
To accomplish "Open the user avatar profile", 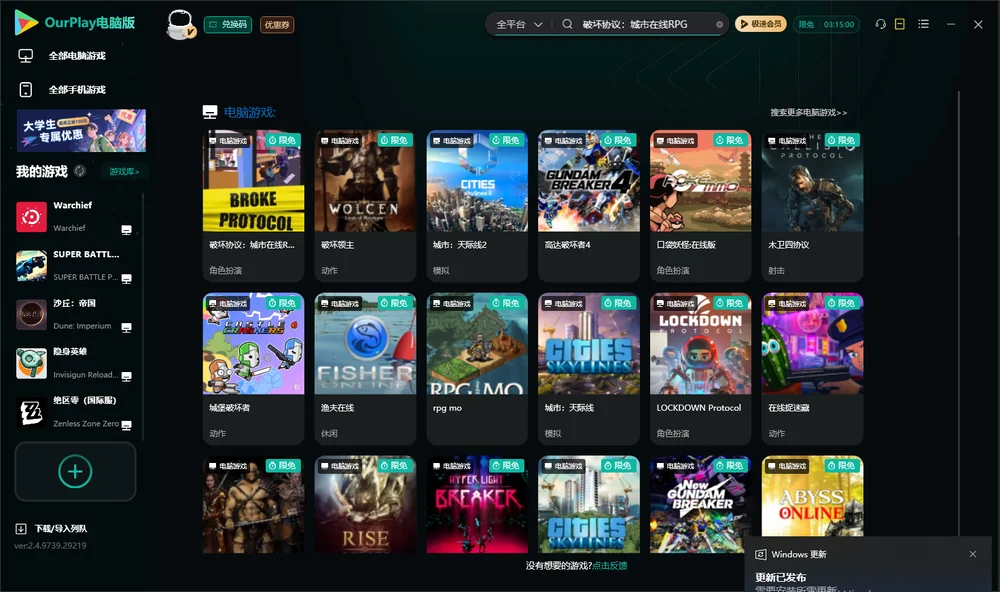I will [x=180, y=24].
